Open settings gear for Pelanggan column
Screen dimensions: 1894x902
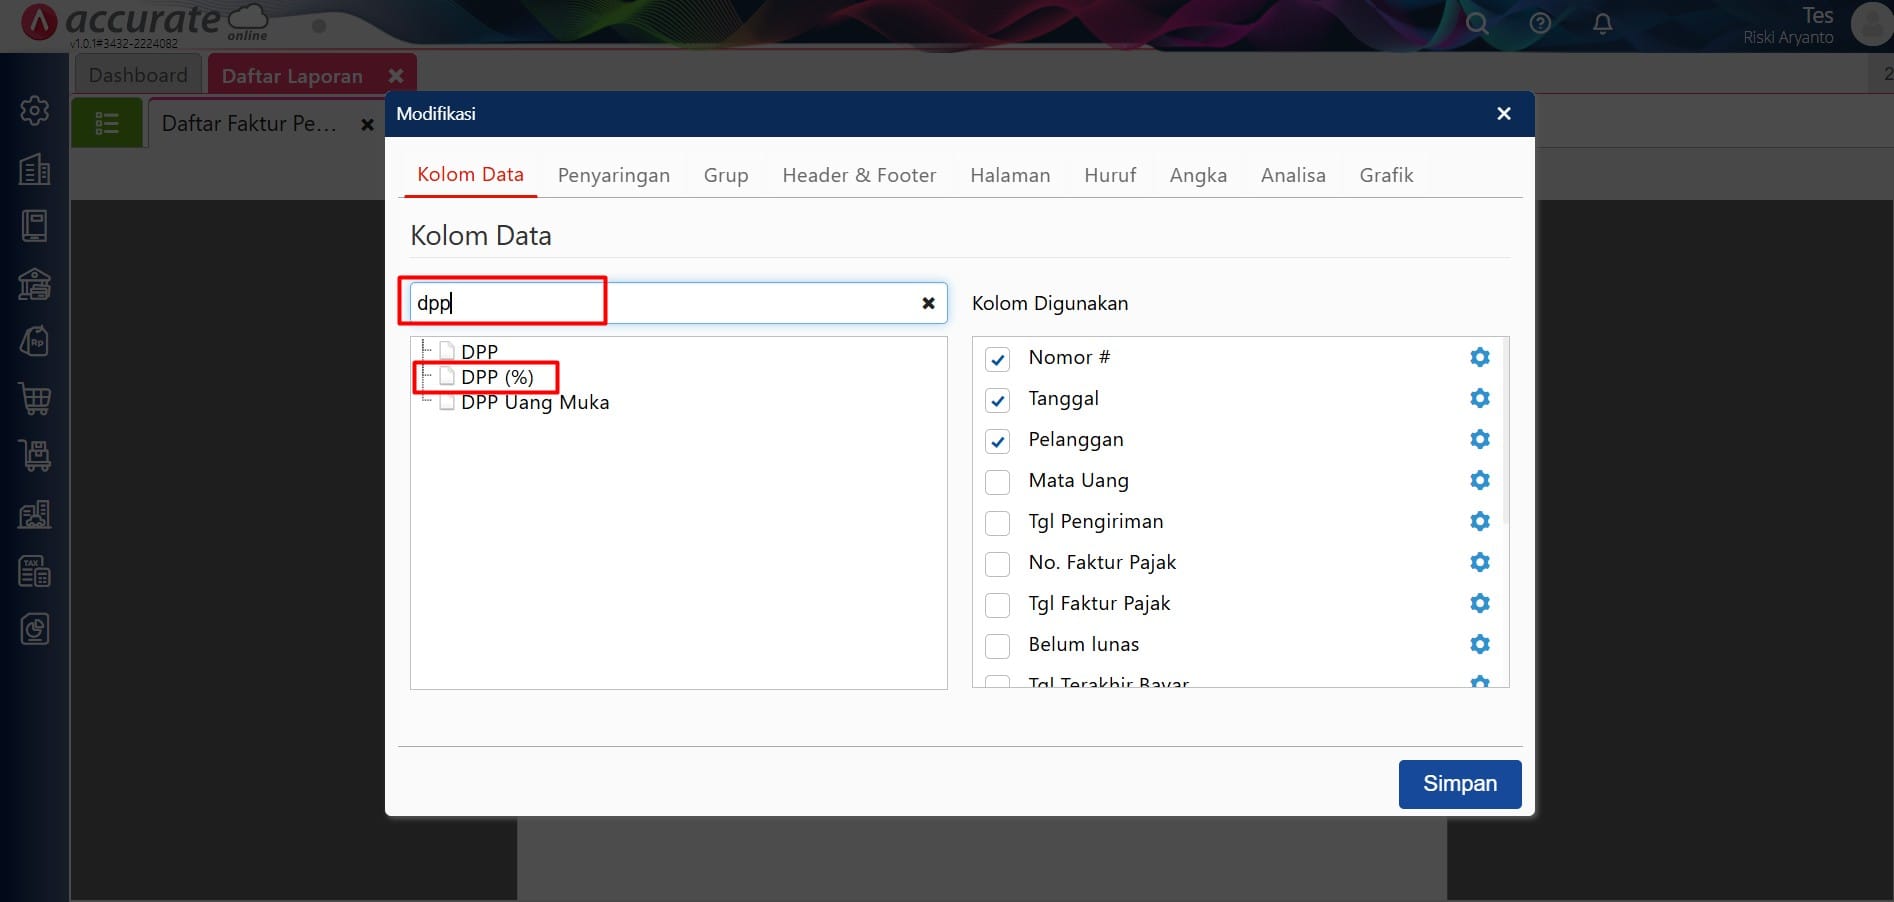click(x=1479, y=439)
